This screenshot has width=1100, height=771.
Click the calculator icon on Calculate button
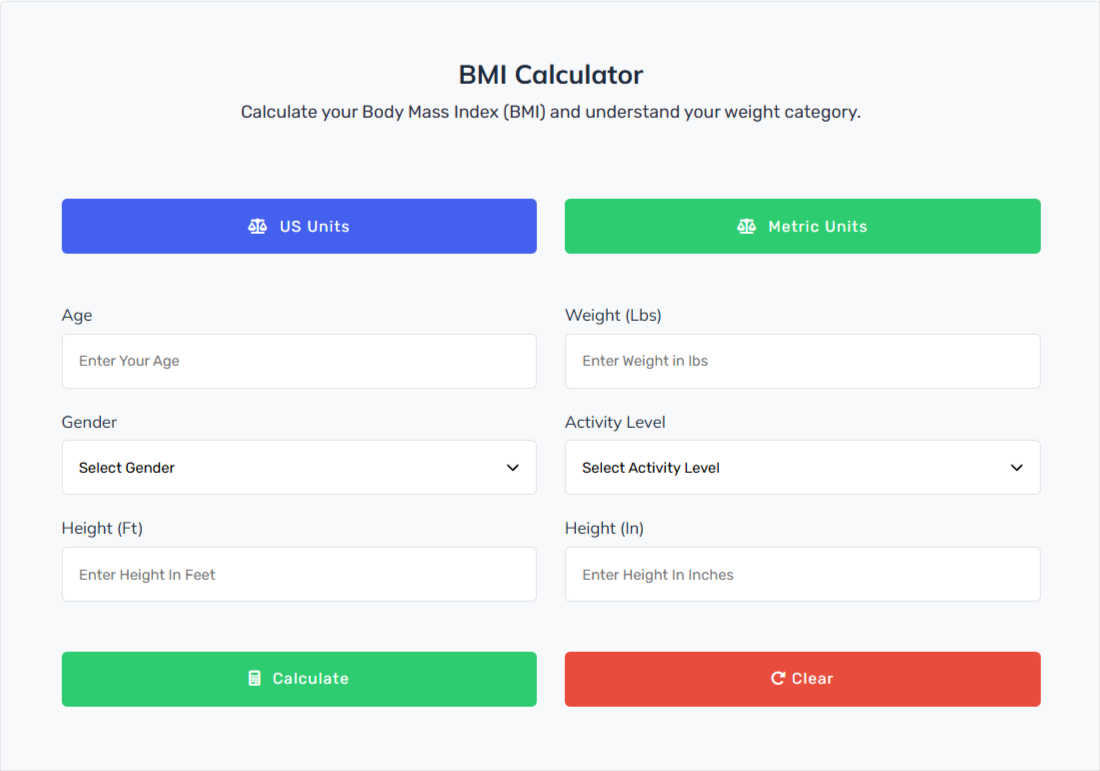[x=255, y=678]
